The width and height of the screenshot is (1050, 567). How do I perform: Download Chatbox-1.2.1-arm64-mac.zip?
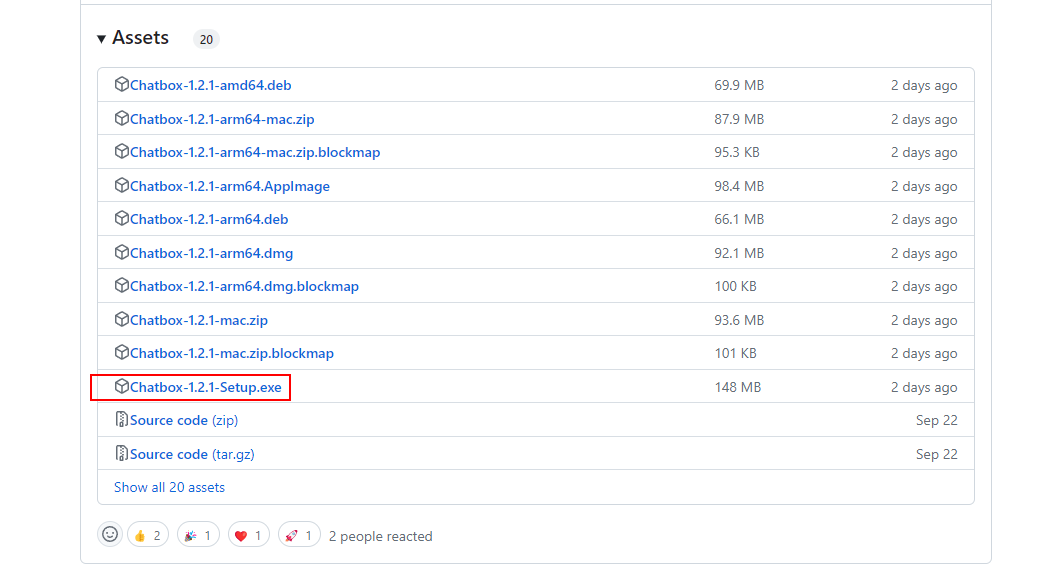click(222, 119)
